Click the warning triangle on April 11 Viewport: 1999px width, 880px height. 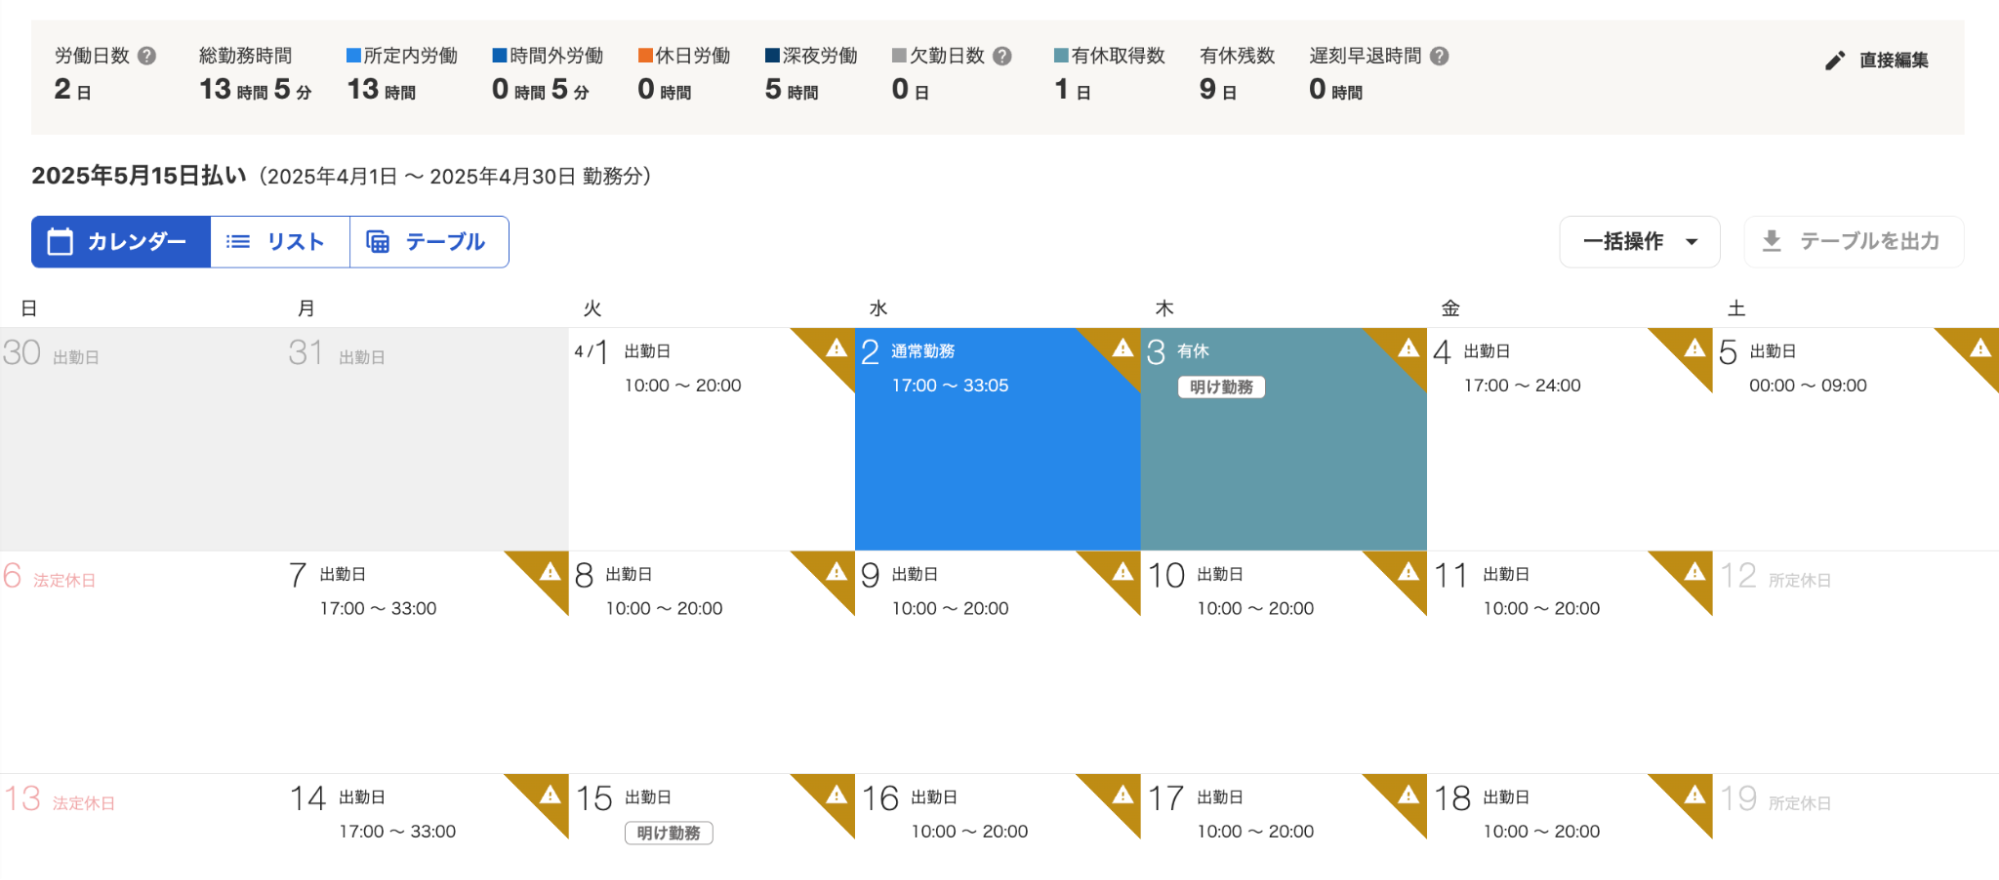(1694, 571)
